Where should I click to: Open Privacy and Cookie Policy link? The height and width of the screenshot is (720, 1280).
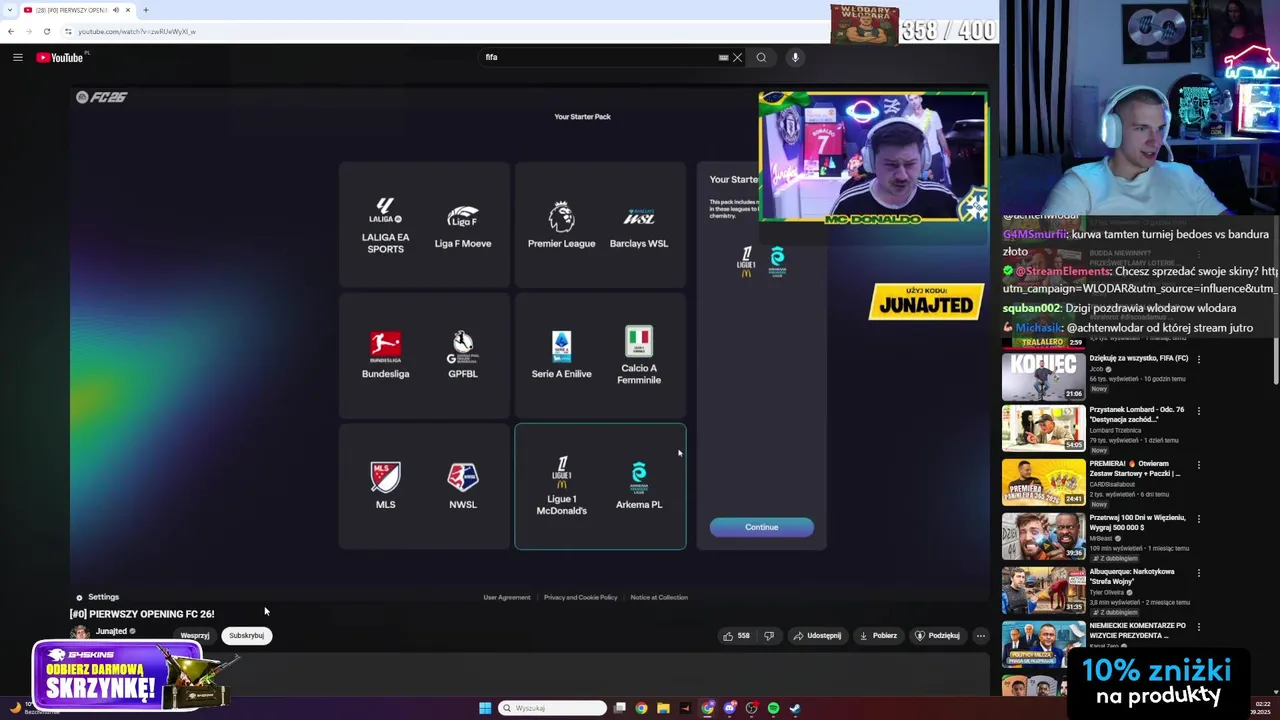point(580,597)
